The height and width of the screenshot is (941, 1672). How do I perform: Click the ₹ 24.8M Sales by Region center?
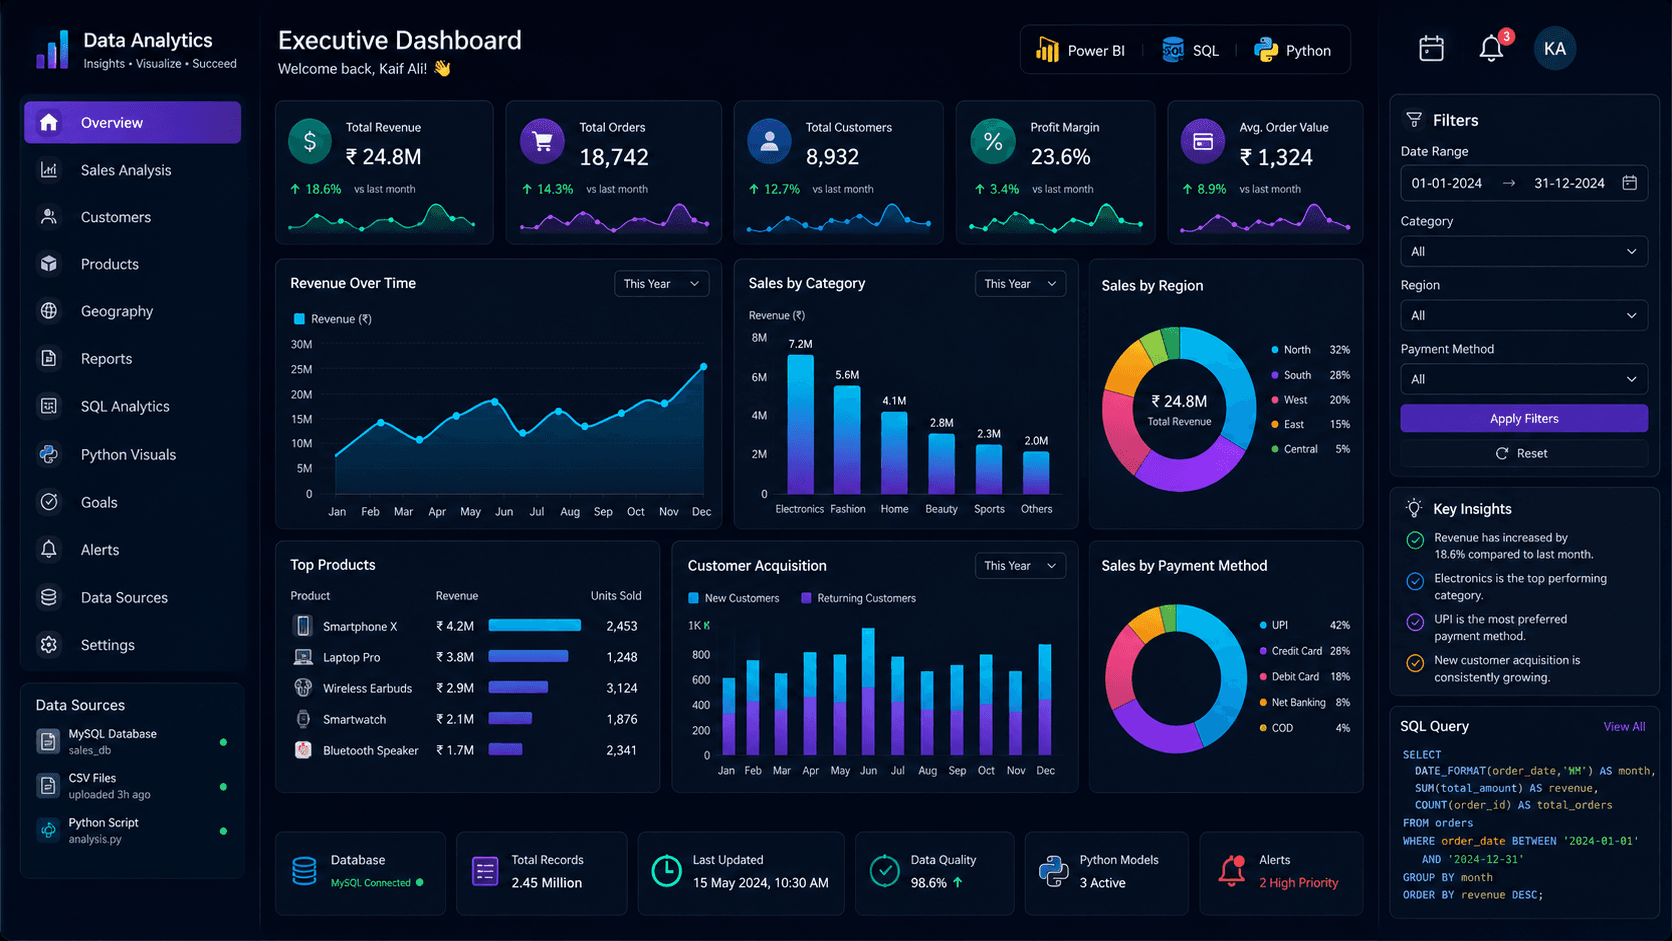click(1179, 401)
